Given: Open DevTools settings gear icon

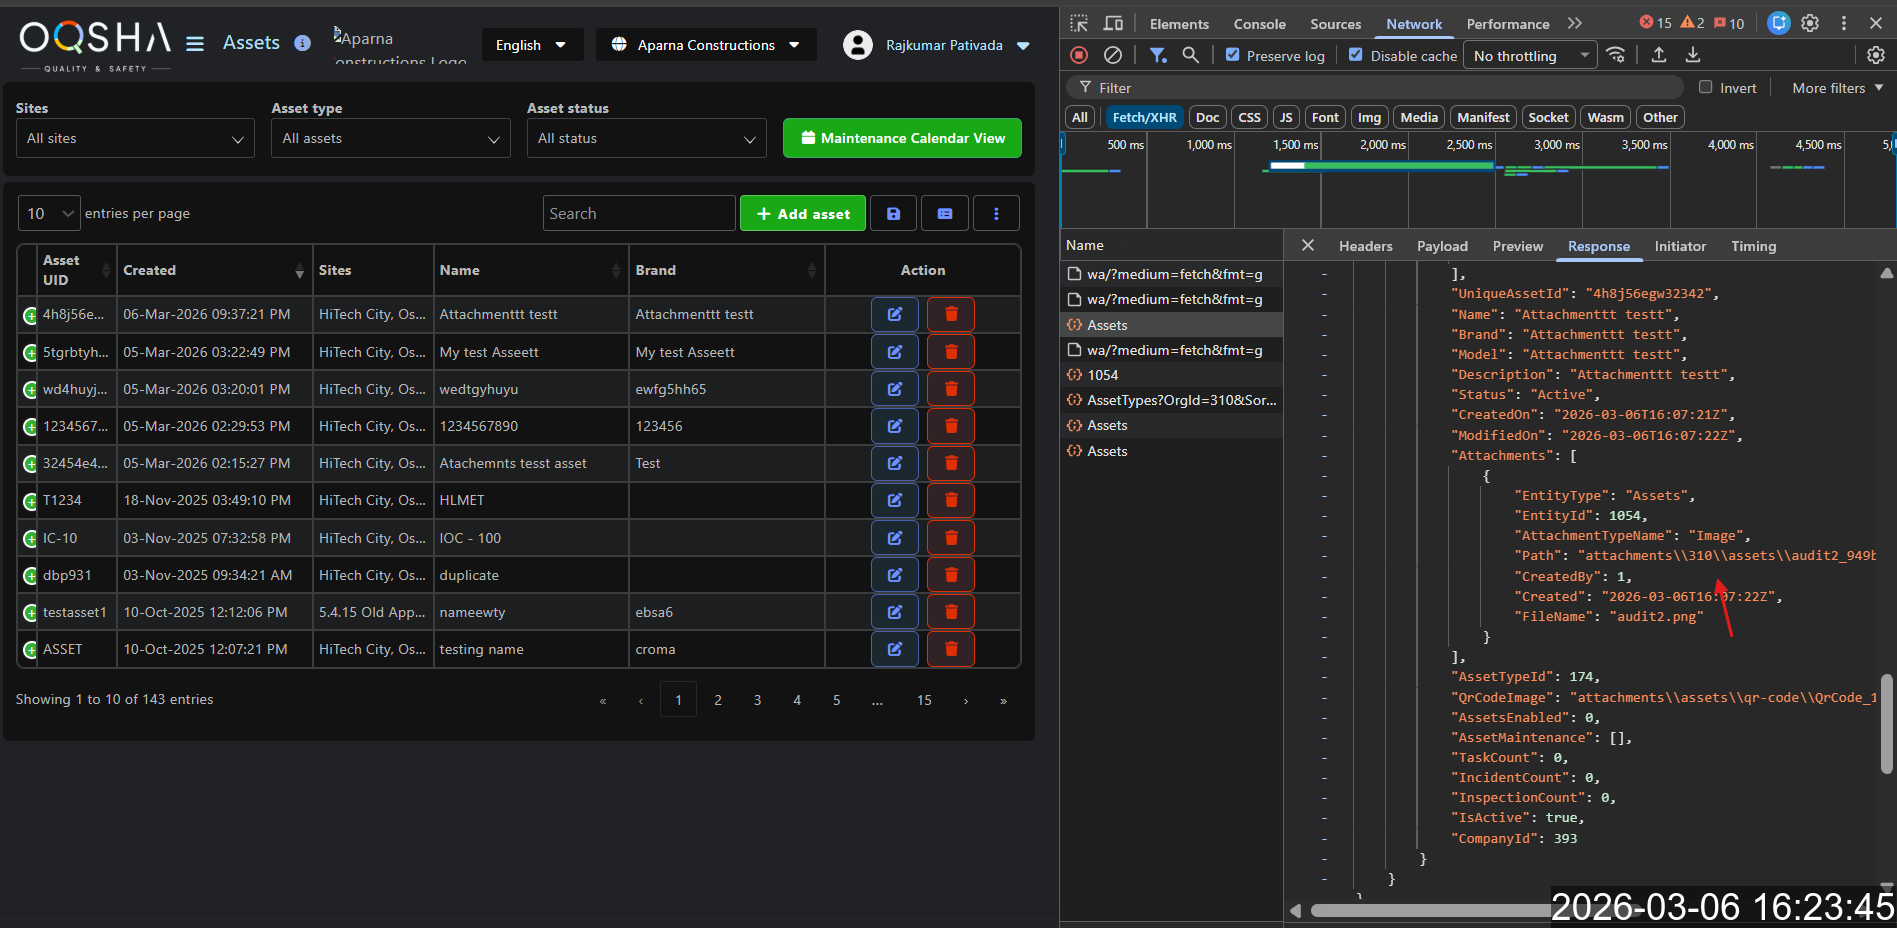Looking at the screenshot, I should [x=1809, y=23].
